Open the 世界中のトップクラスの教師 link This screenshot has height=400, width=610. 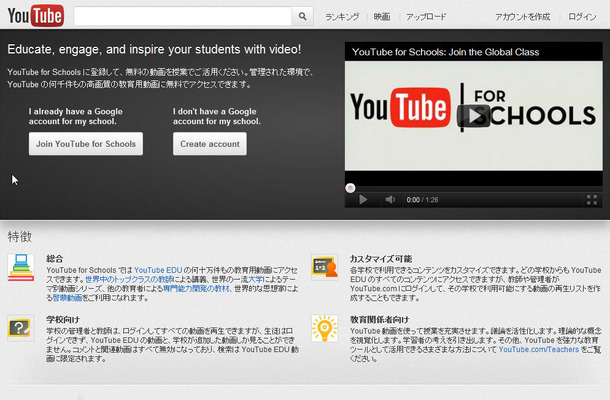point(129,279)
